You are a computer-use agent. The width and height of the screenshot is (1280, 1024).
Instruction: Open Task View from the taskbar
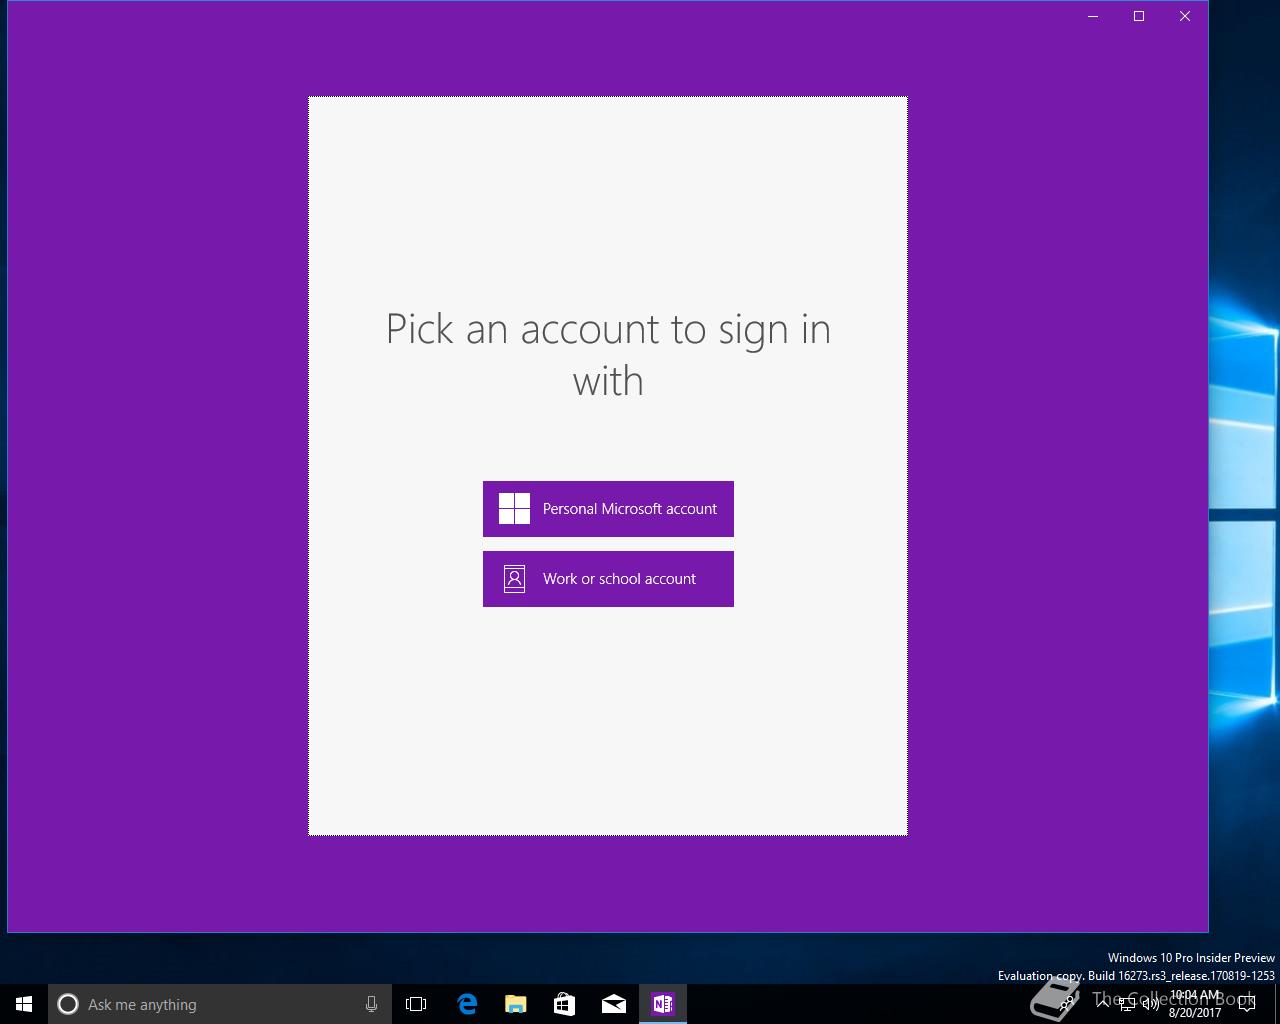tap(416, 1004)
